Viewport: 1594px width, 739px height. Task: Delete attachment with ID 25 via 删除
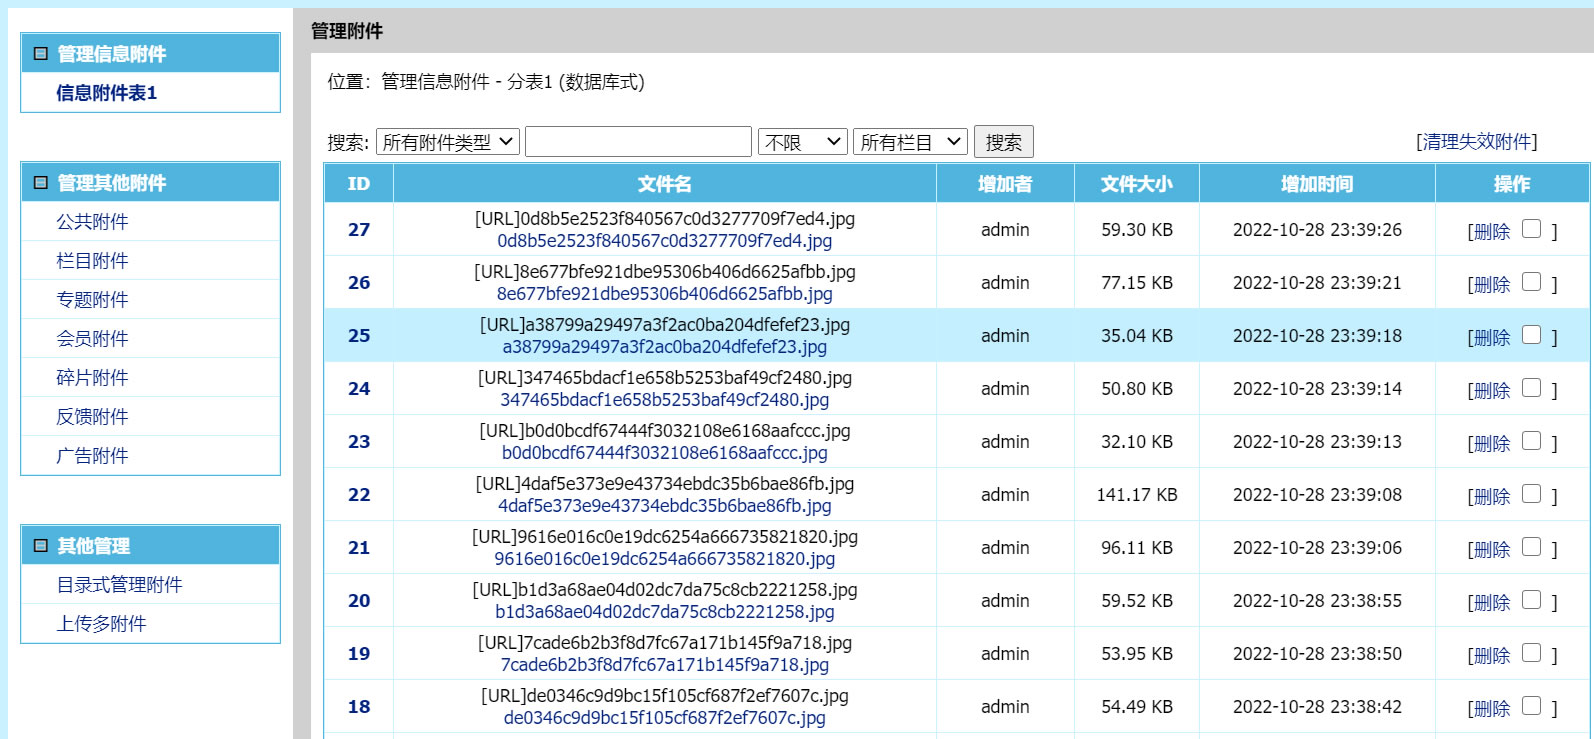click(x=1492, y=338)
